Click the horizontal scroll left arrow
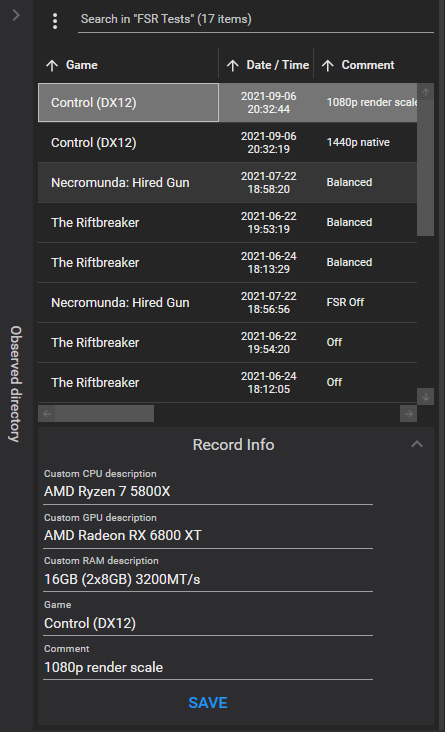445x732 pixels. [47, 414]
